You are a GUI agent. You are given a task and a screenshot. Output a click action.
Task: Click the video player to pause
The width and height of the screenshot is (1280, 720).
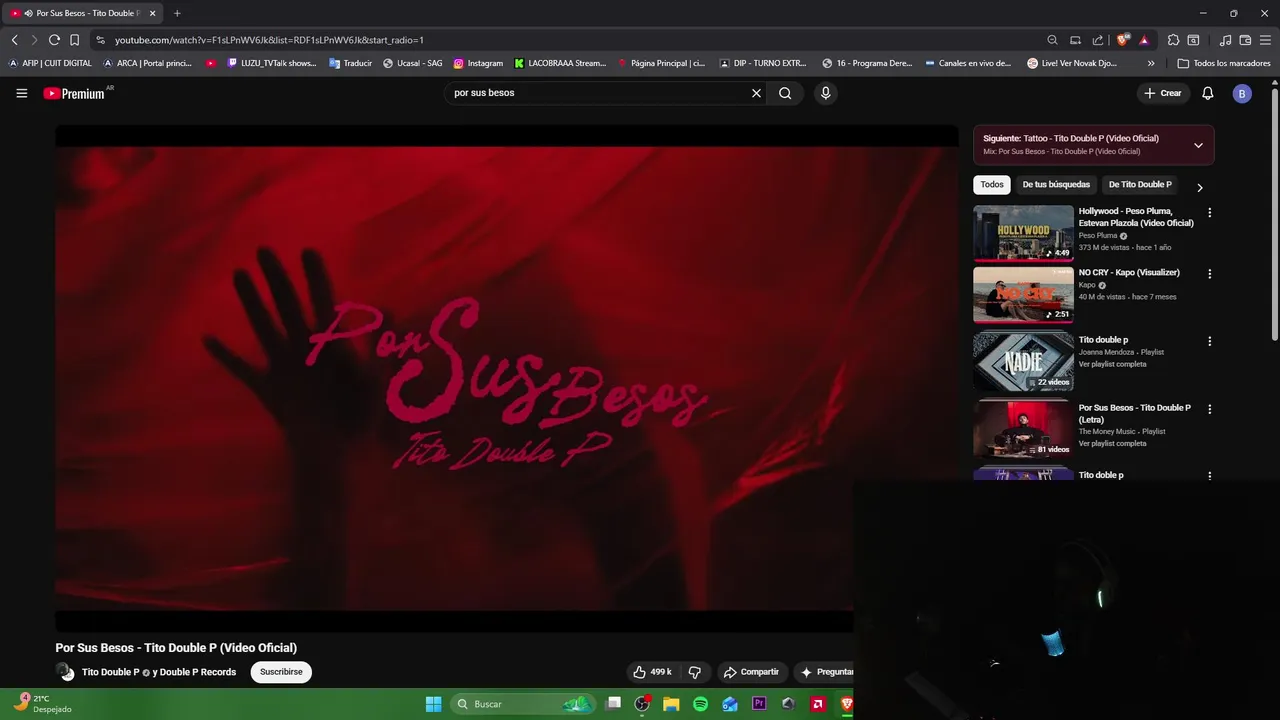click(506, 378)
